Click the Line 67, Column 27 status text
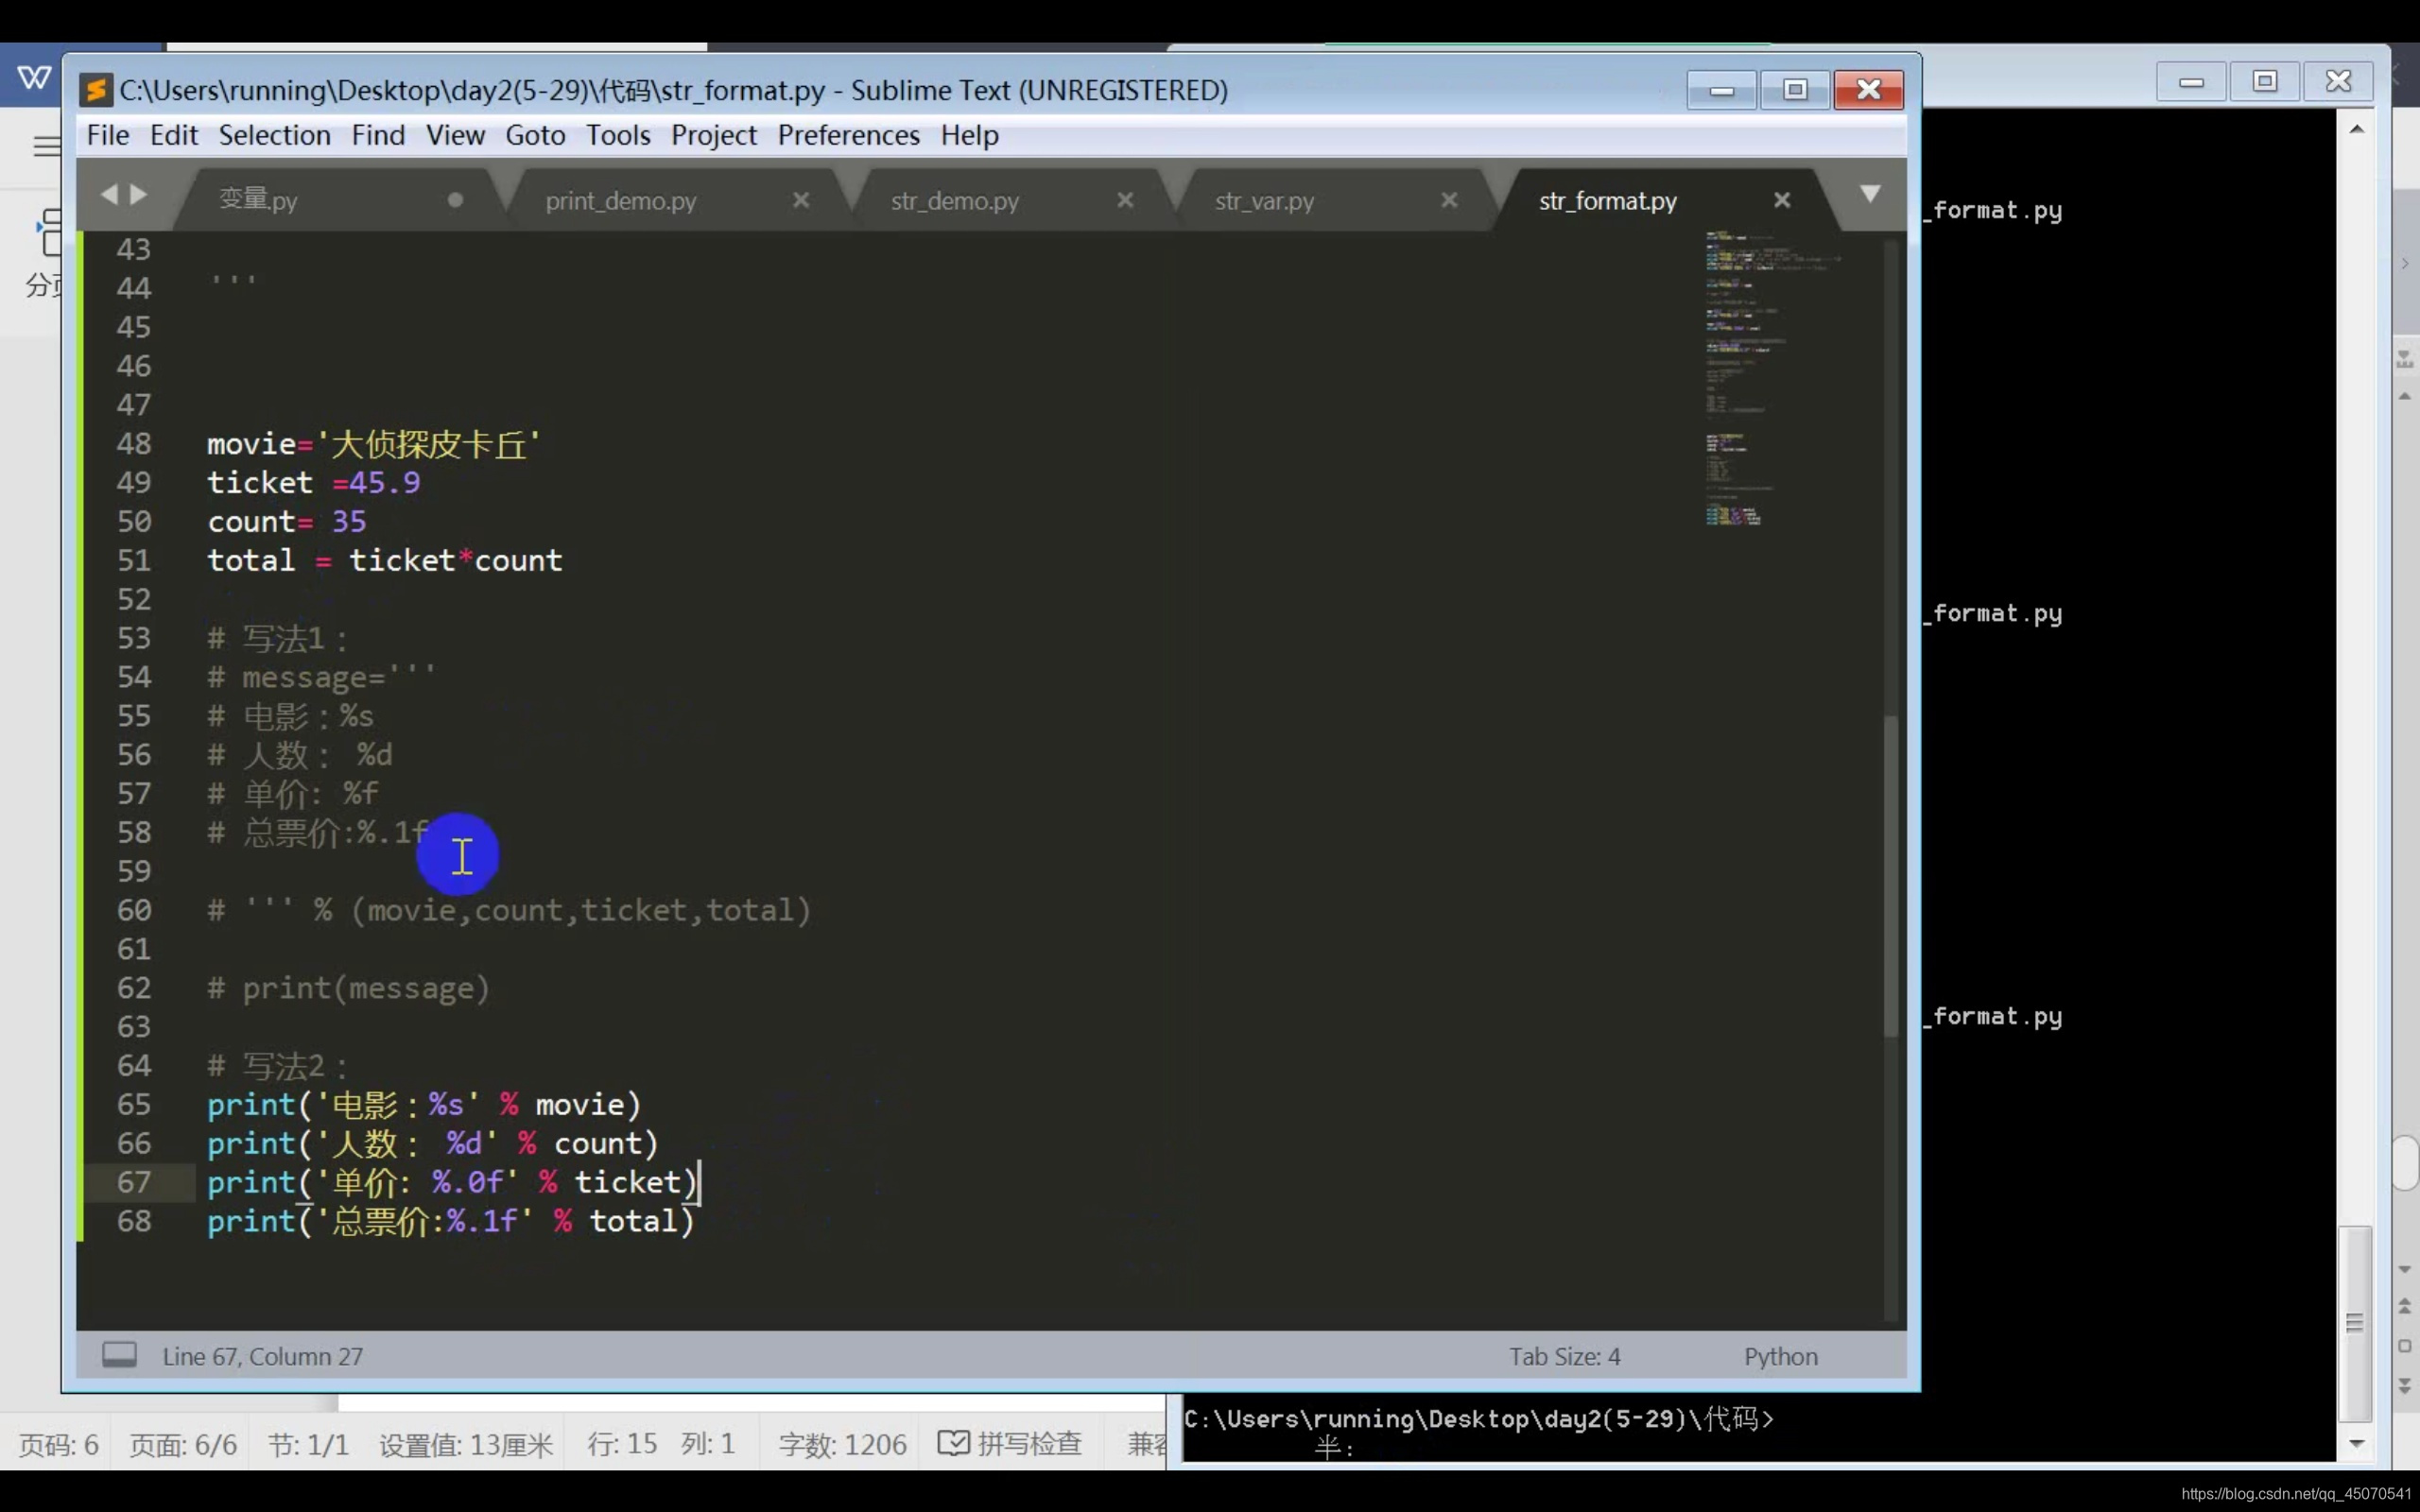2420x1512 pixels. [263, 1356]
